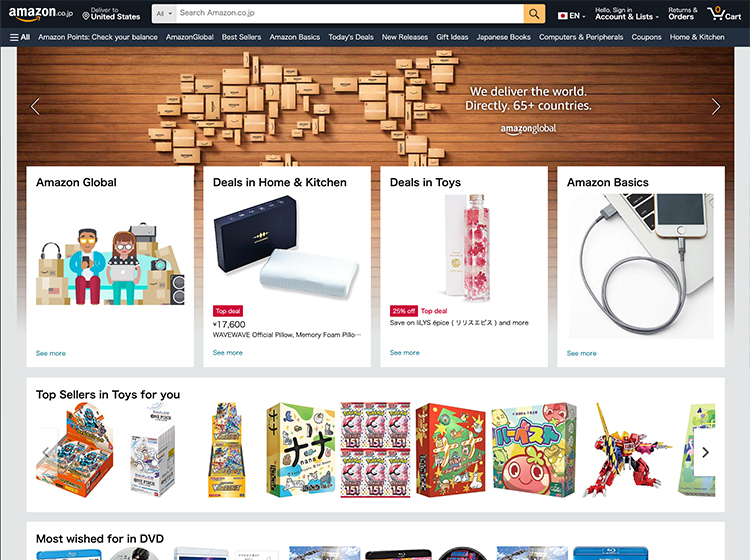
Task: Show the previous hero banner slide
Action: pyautogui.click(x=35, y=106)
